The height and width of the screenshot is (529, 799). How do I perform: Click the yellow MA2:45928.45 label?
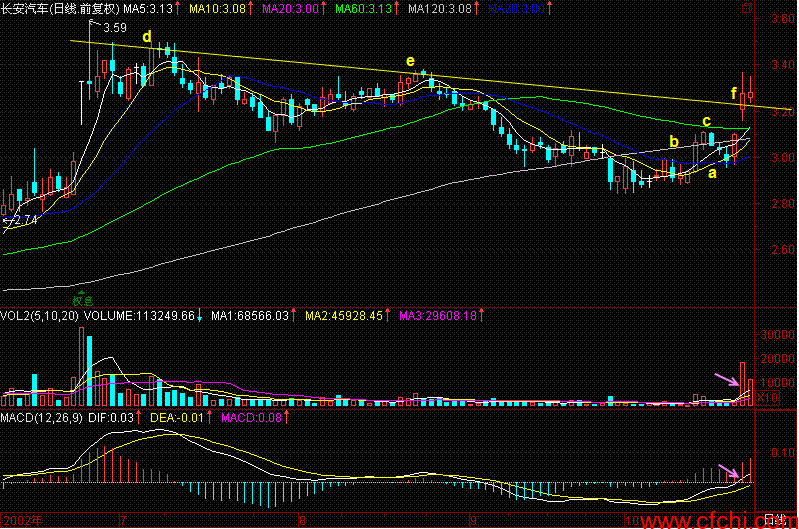(344, 316)
